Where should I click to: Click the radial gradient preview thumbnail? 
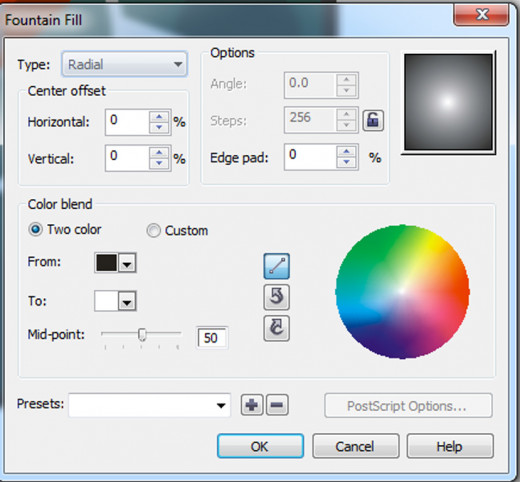click(448, 102)
